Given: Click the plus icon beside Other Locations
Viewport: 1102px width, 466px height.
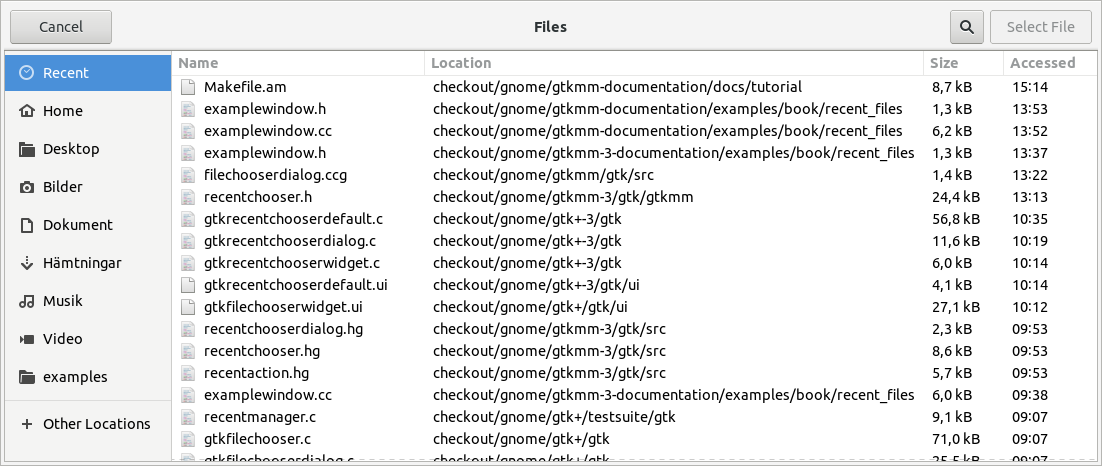Looking at the screenshot, I should pos(27,424).
